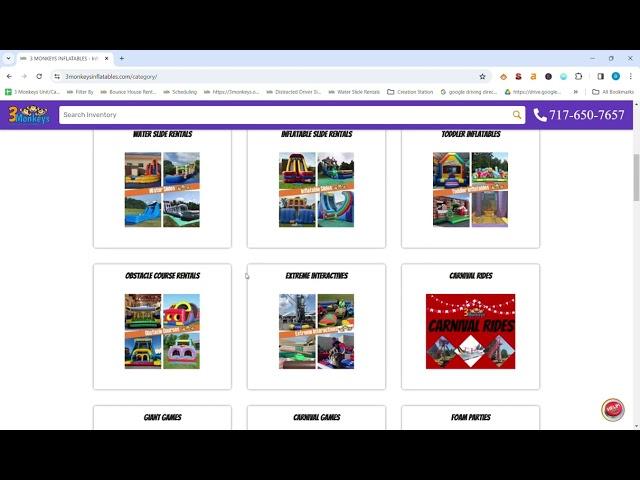
Task: Open the light blue round extension icon
Action: pos(563,76)
